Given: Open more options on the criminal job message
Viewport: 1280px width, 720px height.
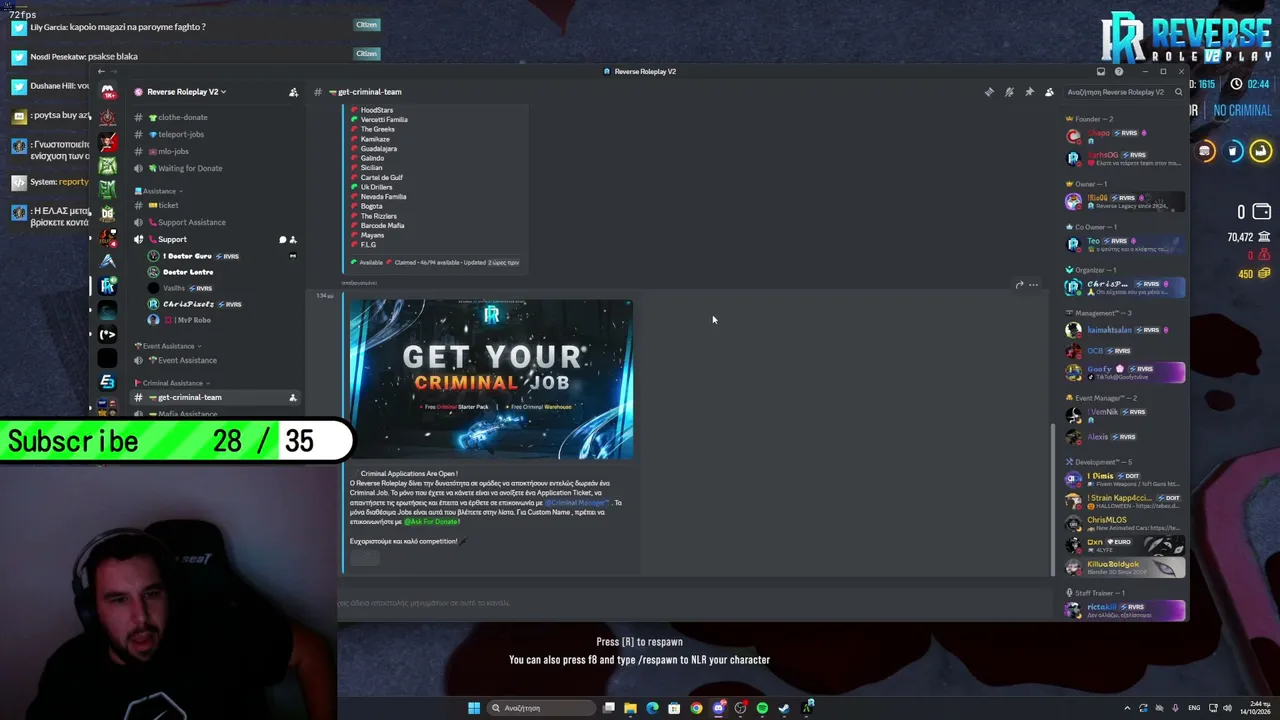Looking at the screenshot, I should point(1034,285).
